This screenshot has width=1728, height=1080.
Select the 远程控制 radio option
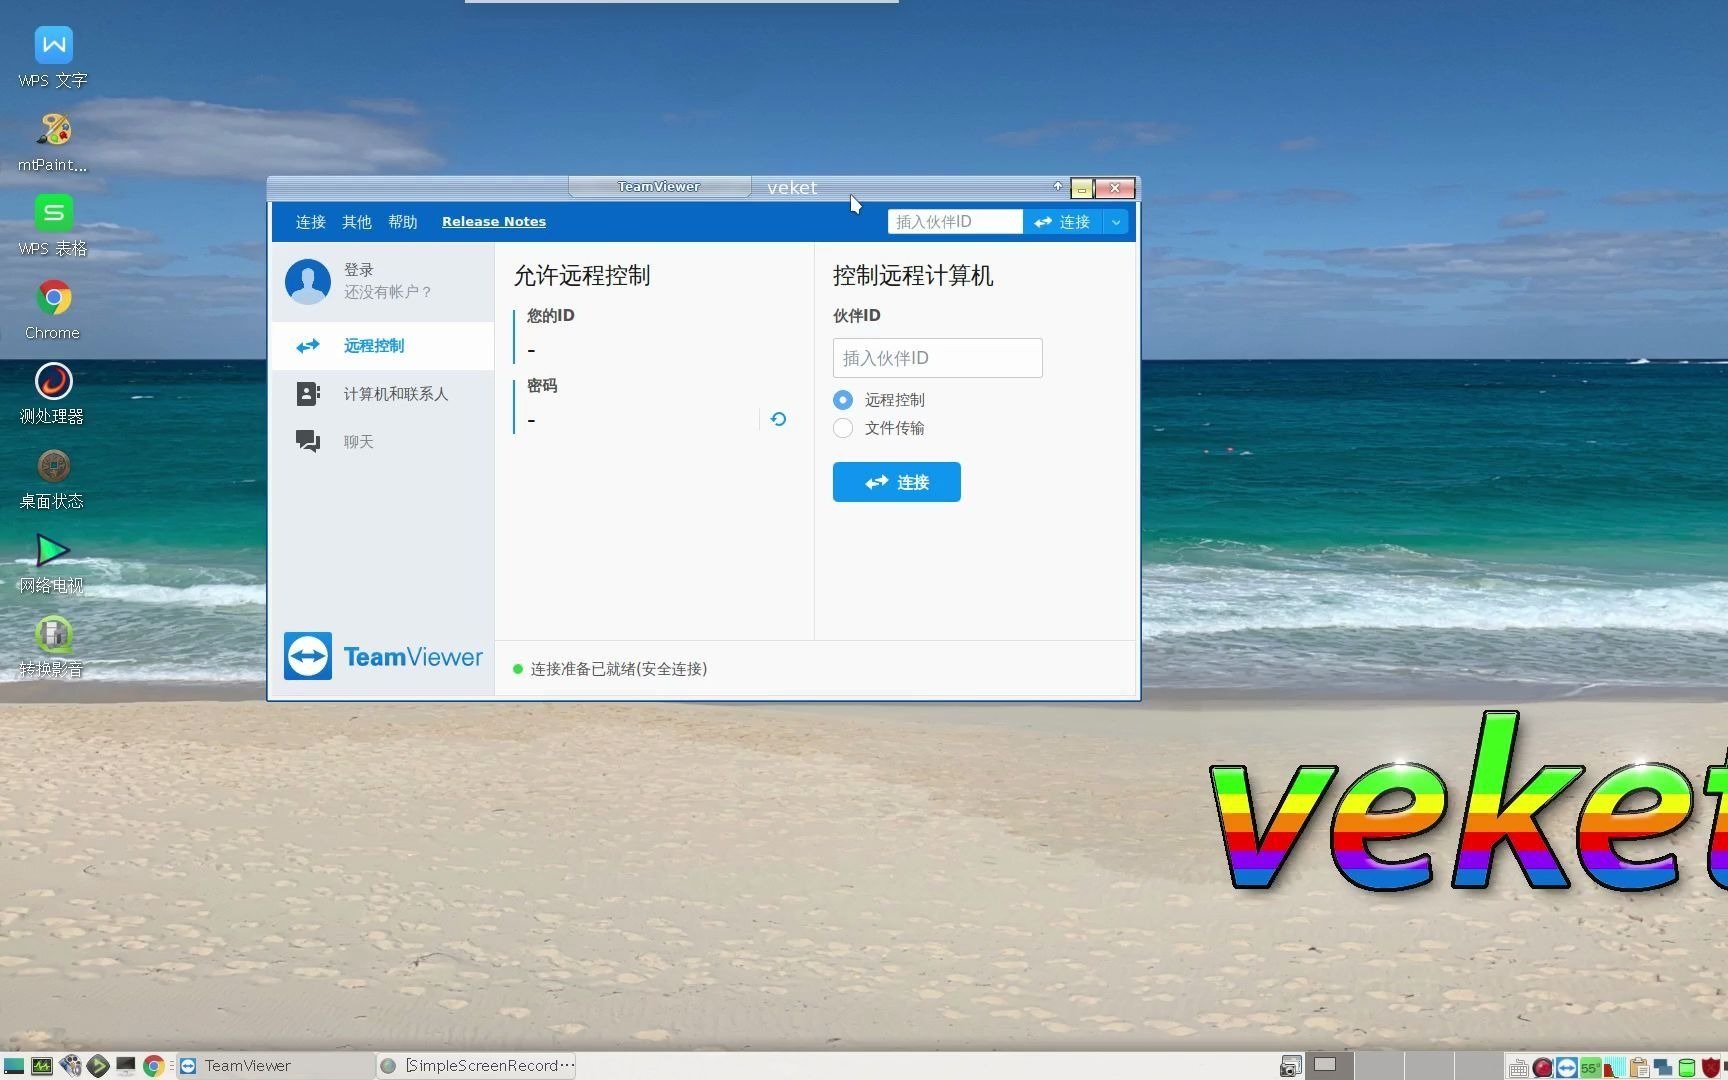[843, 400]
